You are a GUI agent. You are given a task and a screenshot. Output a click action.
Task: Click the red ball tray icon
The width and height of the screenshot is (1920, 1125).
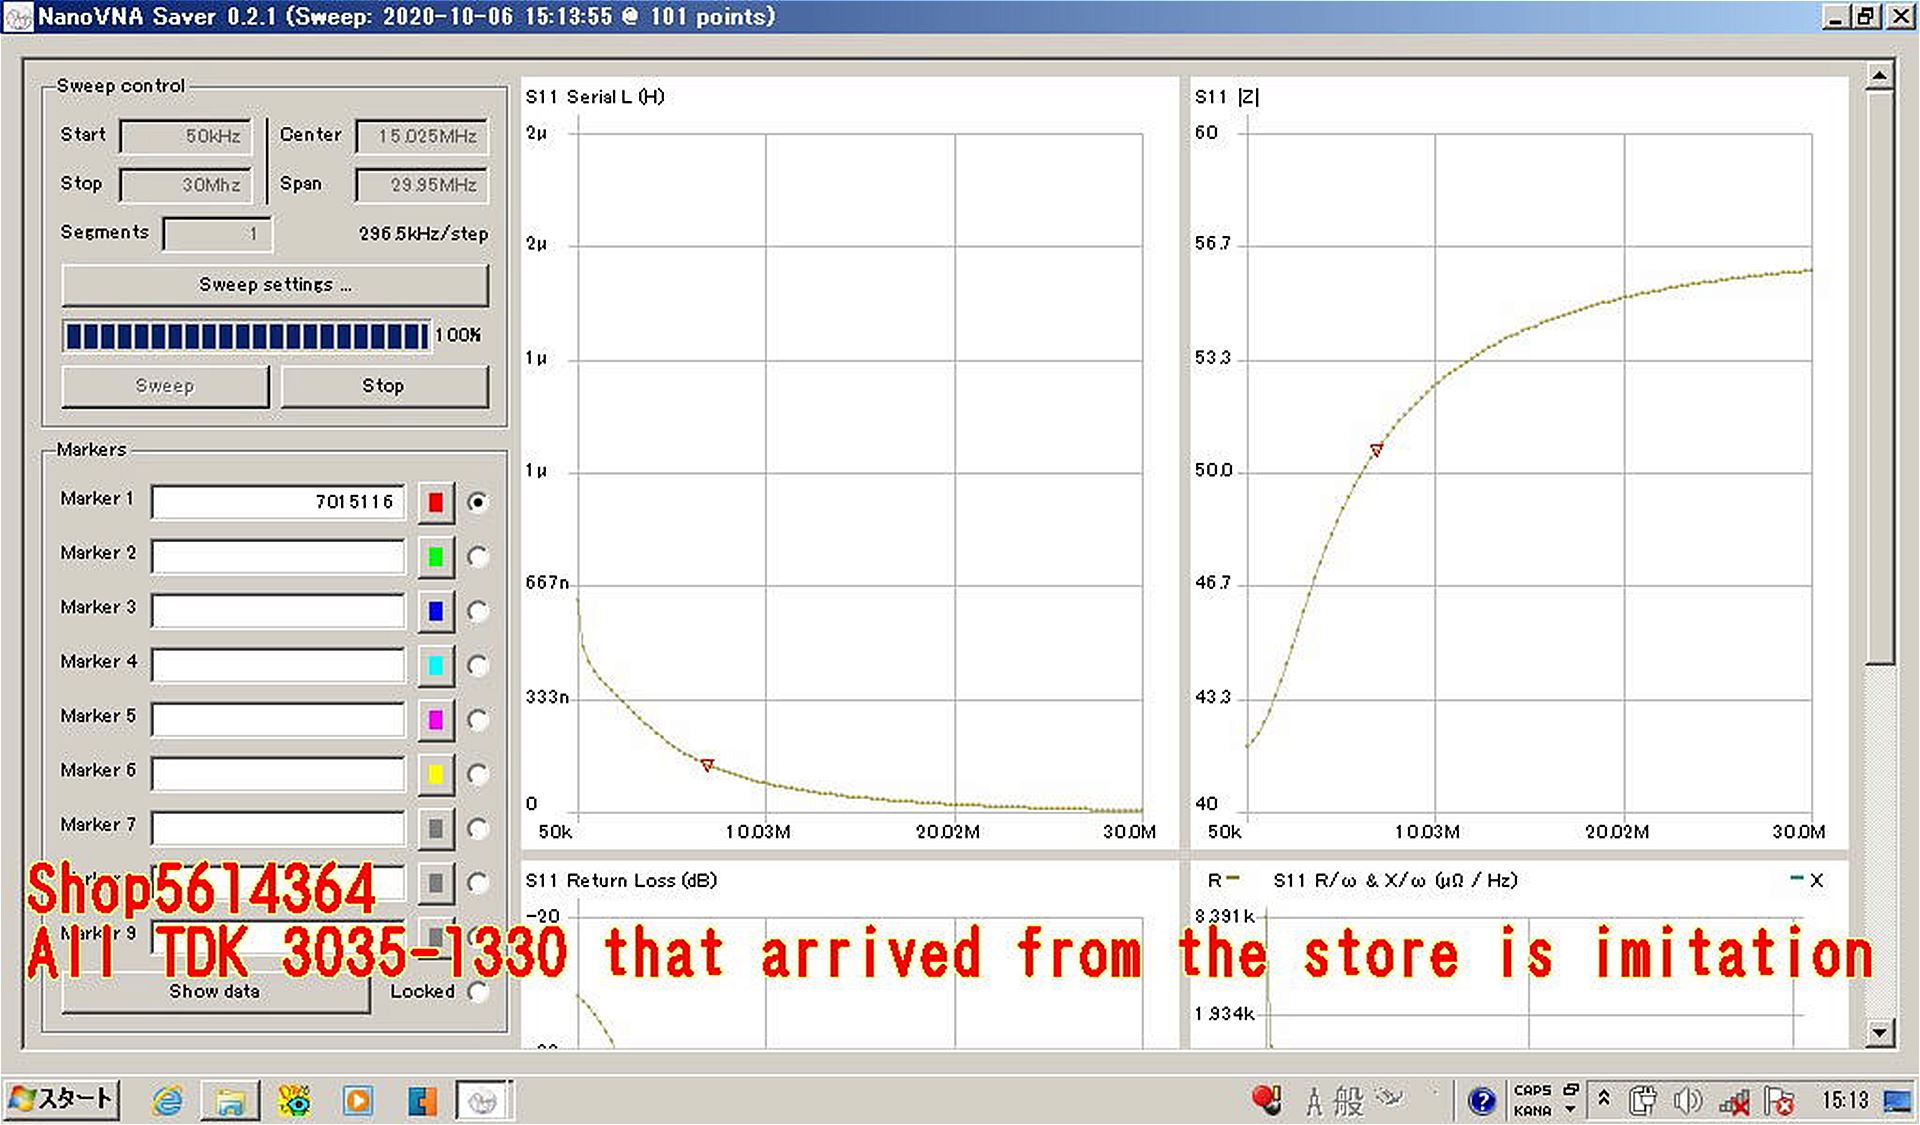1267,1100
